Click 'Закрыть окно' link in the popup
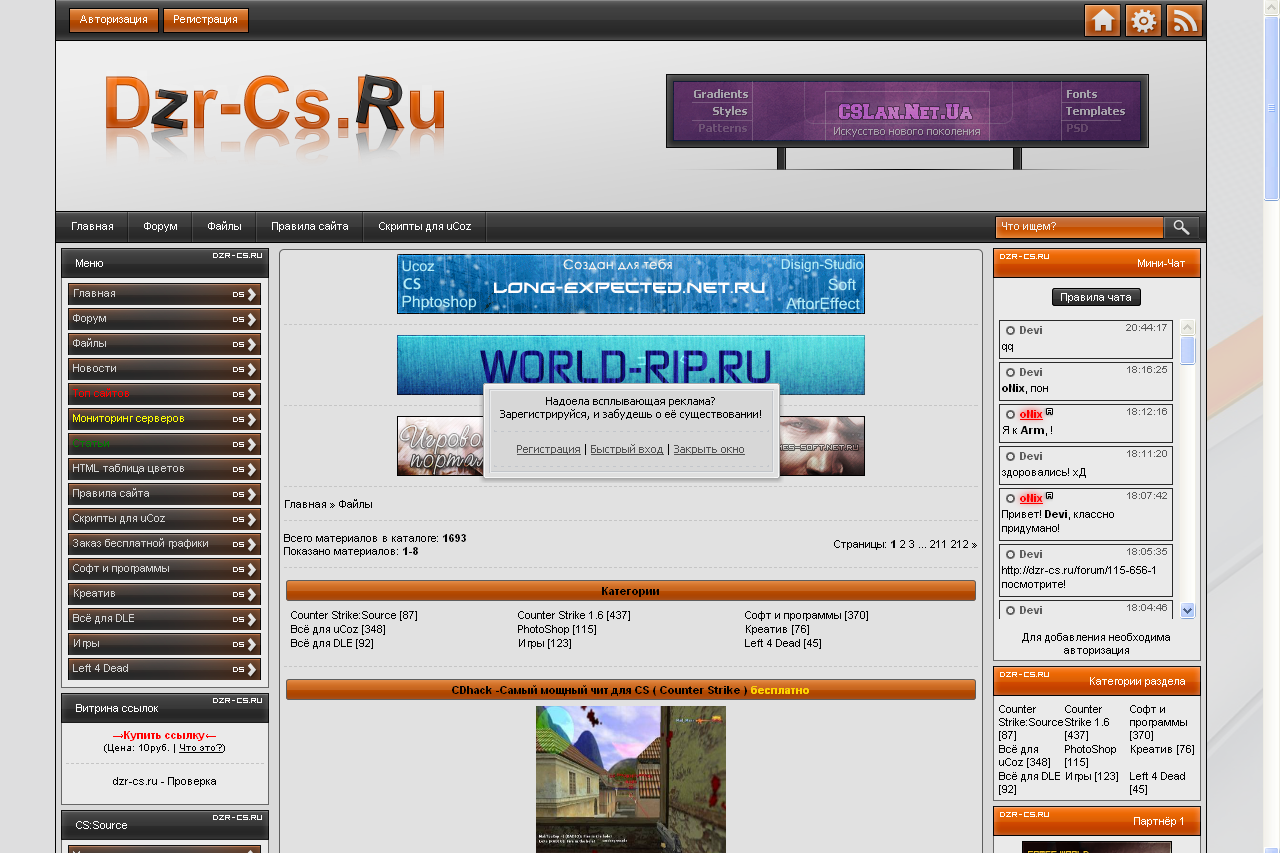Viewport: 1280px width, 853px height. (708, 450)
